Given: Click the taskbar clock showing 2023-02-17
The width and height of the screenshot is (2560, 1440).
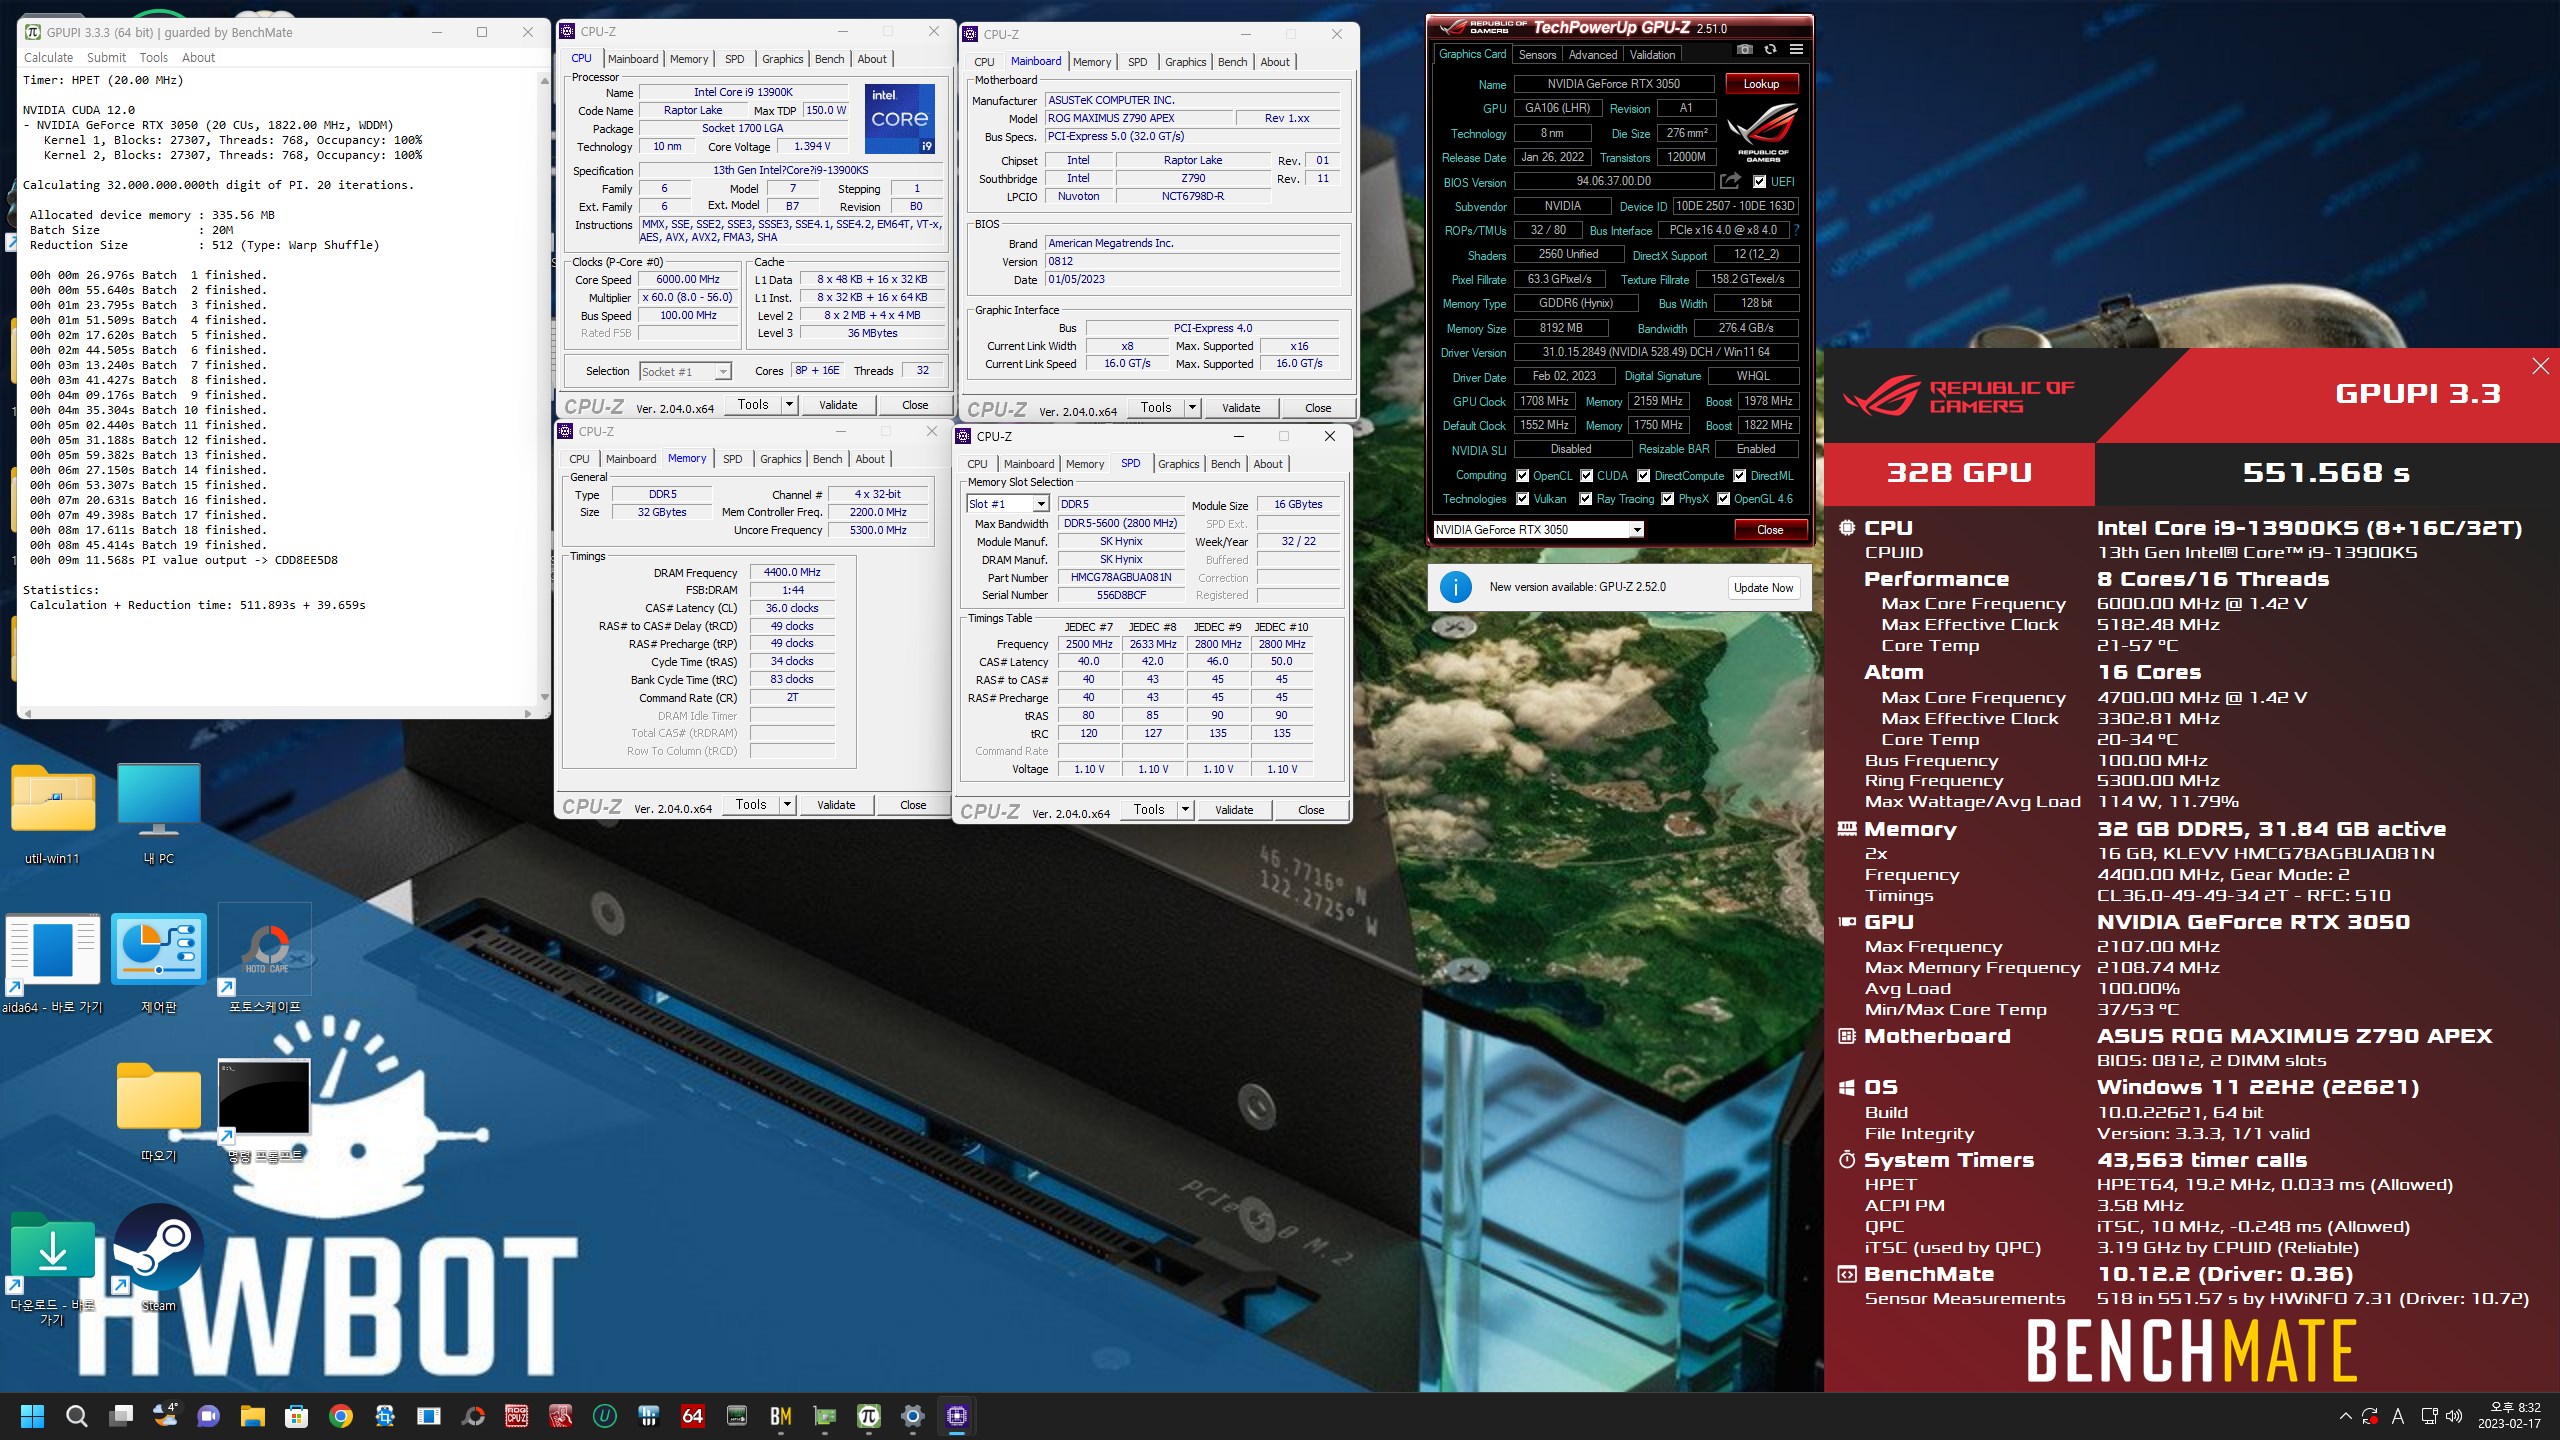Looking at the screenshot, I should point(2508,1416).
